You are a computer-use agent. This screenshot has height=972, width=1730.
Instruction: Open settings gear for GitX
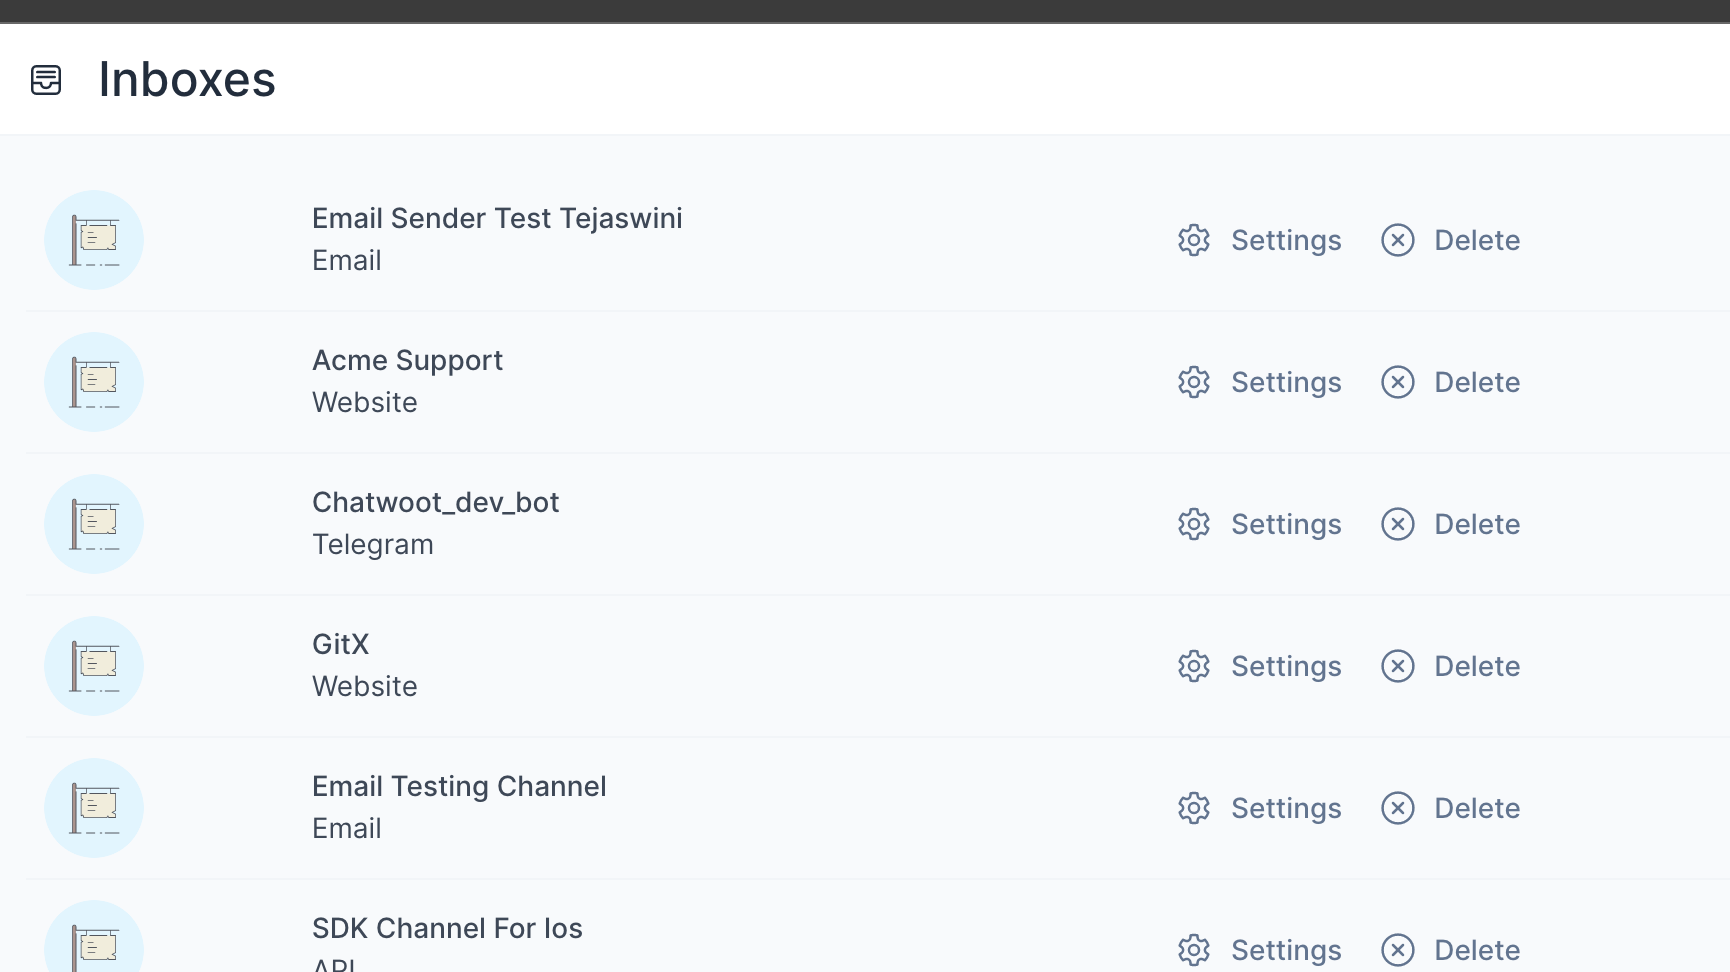tap(1193, 666)
